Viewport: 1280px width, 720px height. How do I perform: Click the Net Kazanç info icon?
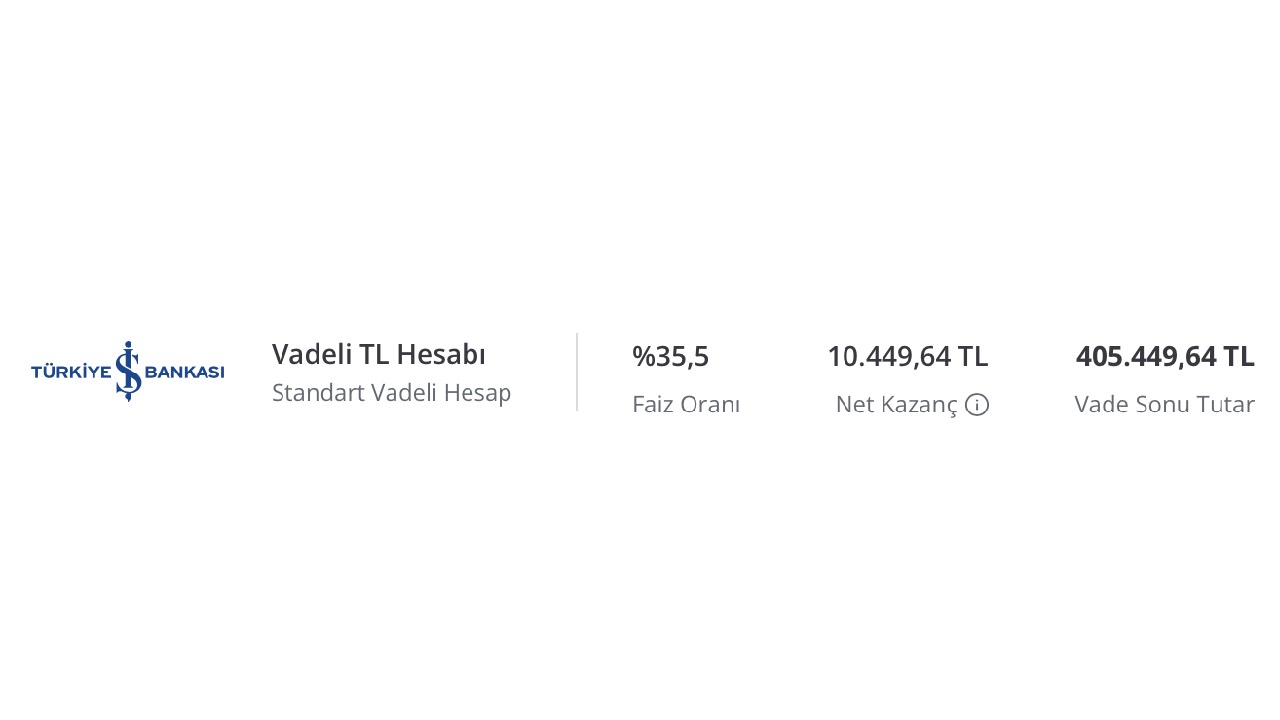click(x=977, y=405)
